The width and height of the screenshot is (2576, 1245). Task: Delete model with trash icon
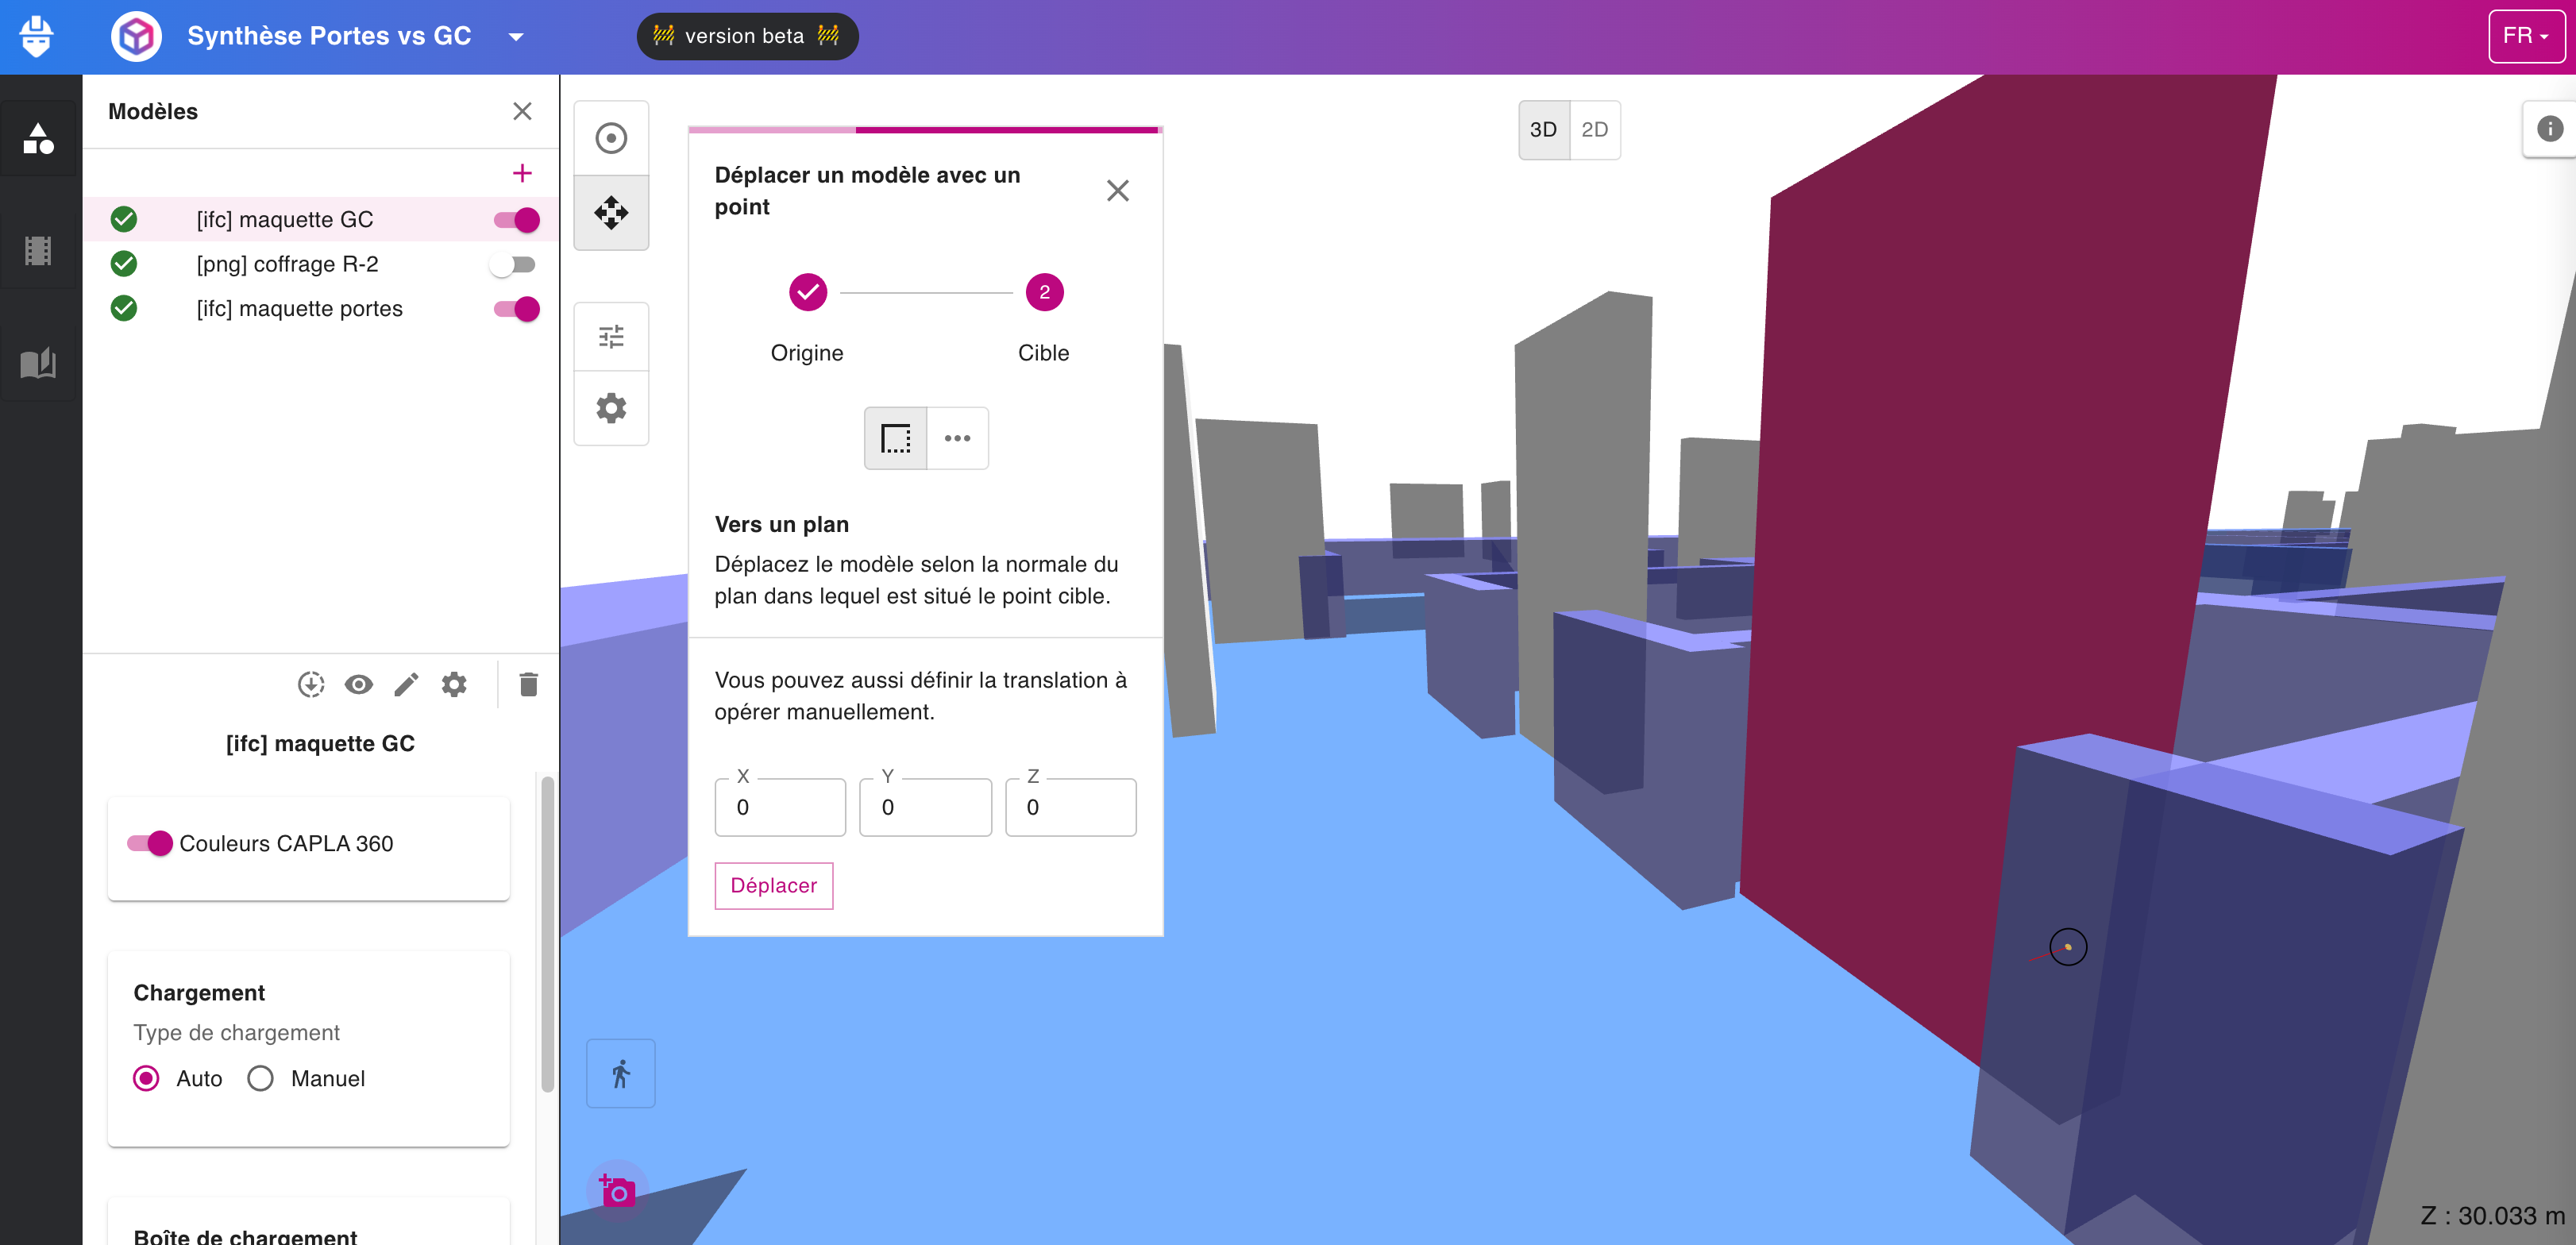[x=529, y=684]
